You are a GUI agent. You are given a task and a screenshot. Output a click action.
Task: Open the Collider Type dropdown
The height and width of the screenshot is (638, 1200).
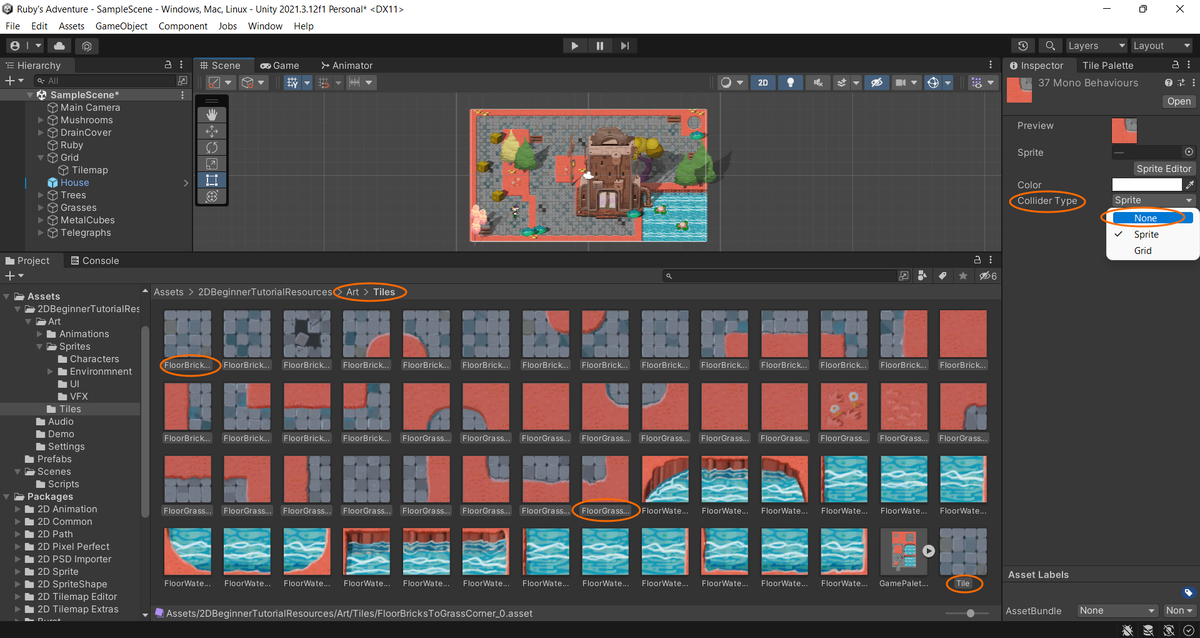(x=1153, y=201)
